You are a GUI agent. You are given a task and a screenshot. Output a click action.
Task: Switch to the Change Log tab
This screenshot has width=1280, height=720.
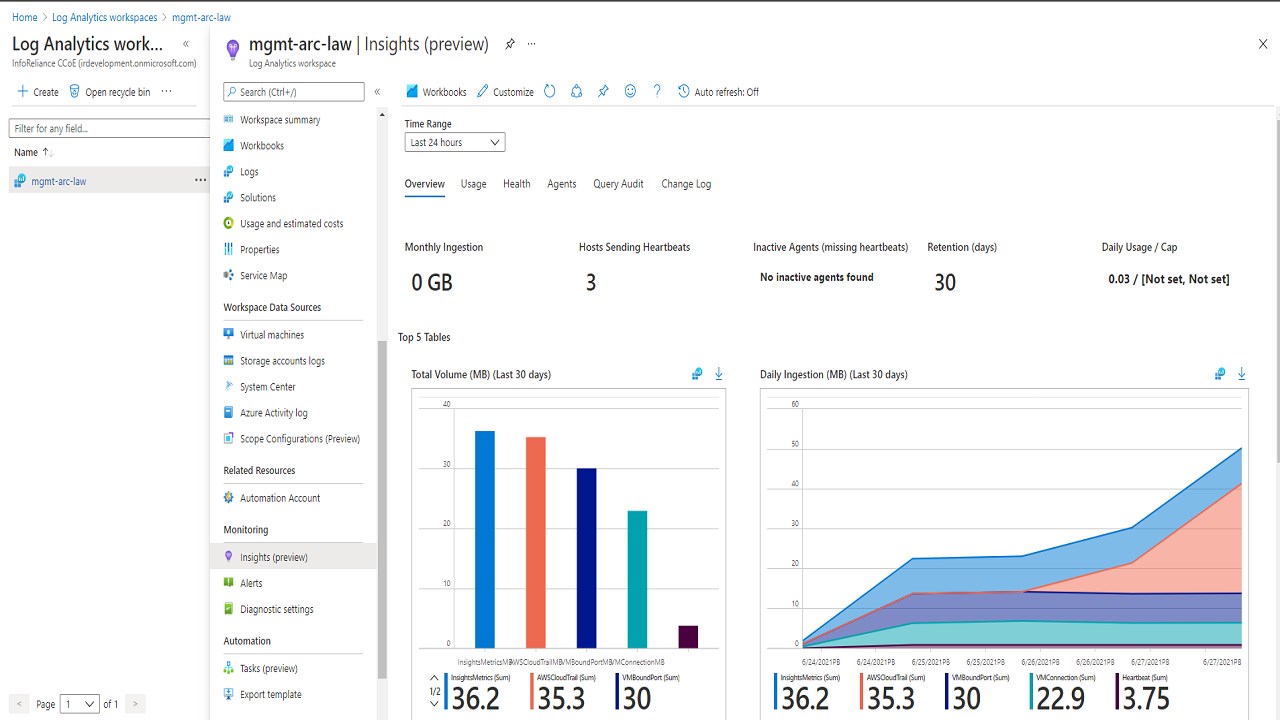pos(686,184)
